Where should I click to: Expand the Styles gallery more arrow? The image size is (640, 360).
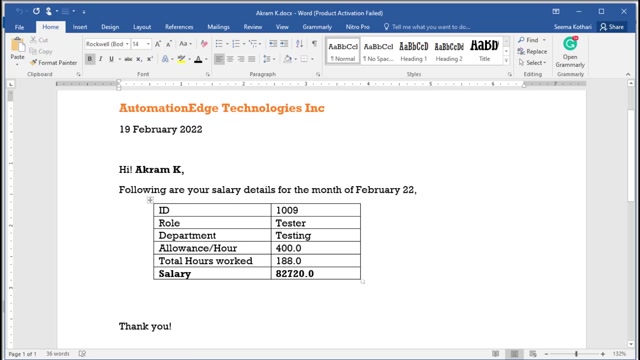506,61
